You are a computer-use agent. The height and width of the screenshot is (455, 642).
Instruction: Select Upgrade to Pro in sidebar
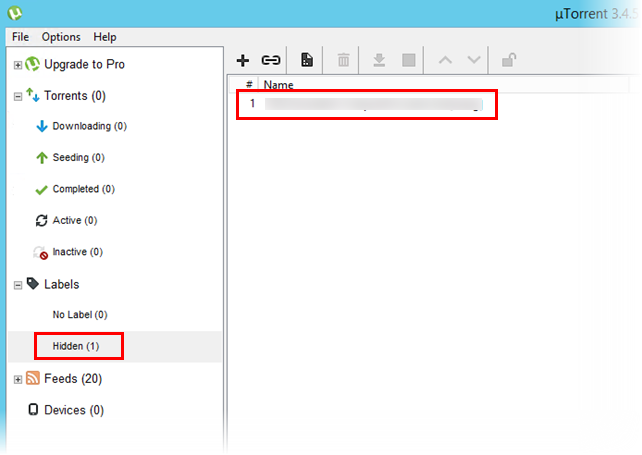84,64
